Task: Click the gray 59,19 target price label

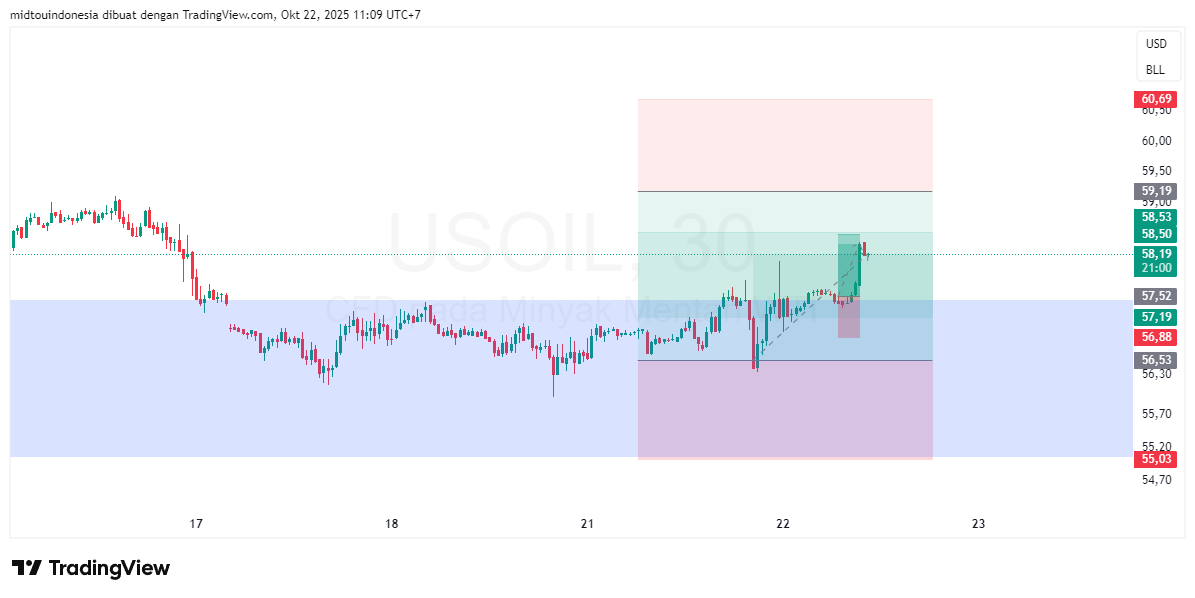Action: [1157, 190]
